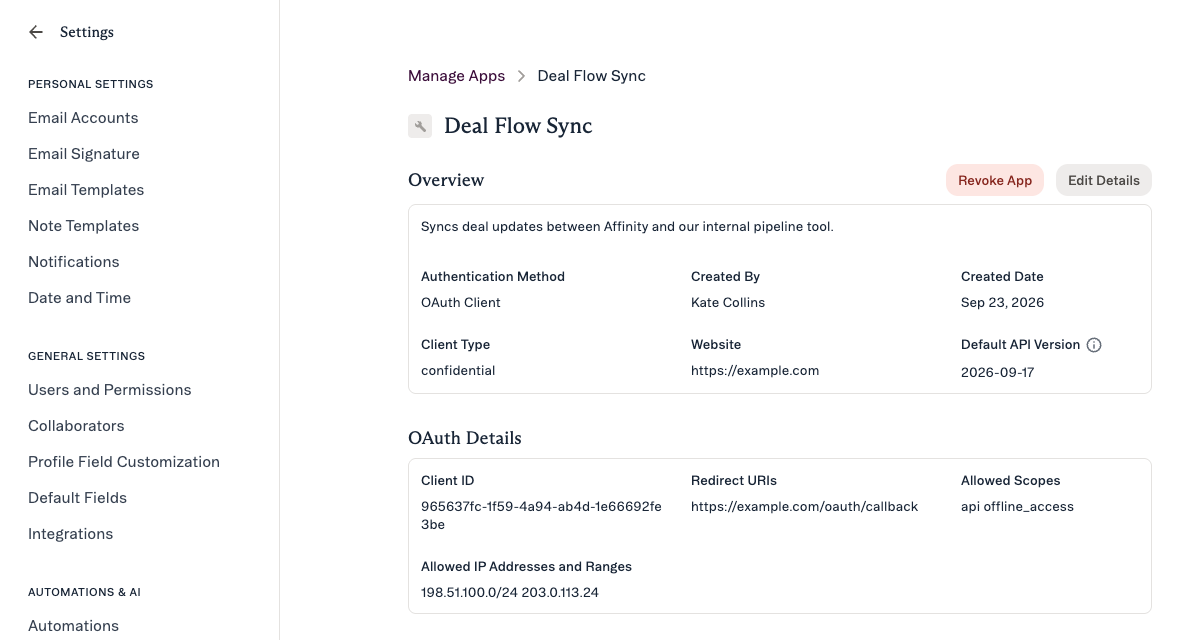Click the Allowed IP Addresses and Ranges label

pos(526,567)
